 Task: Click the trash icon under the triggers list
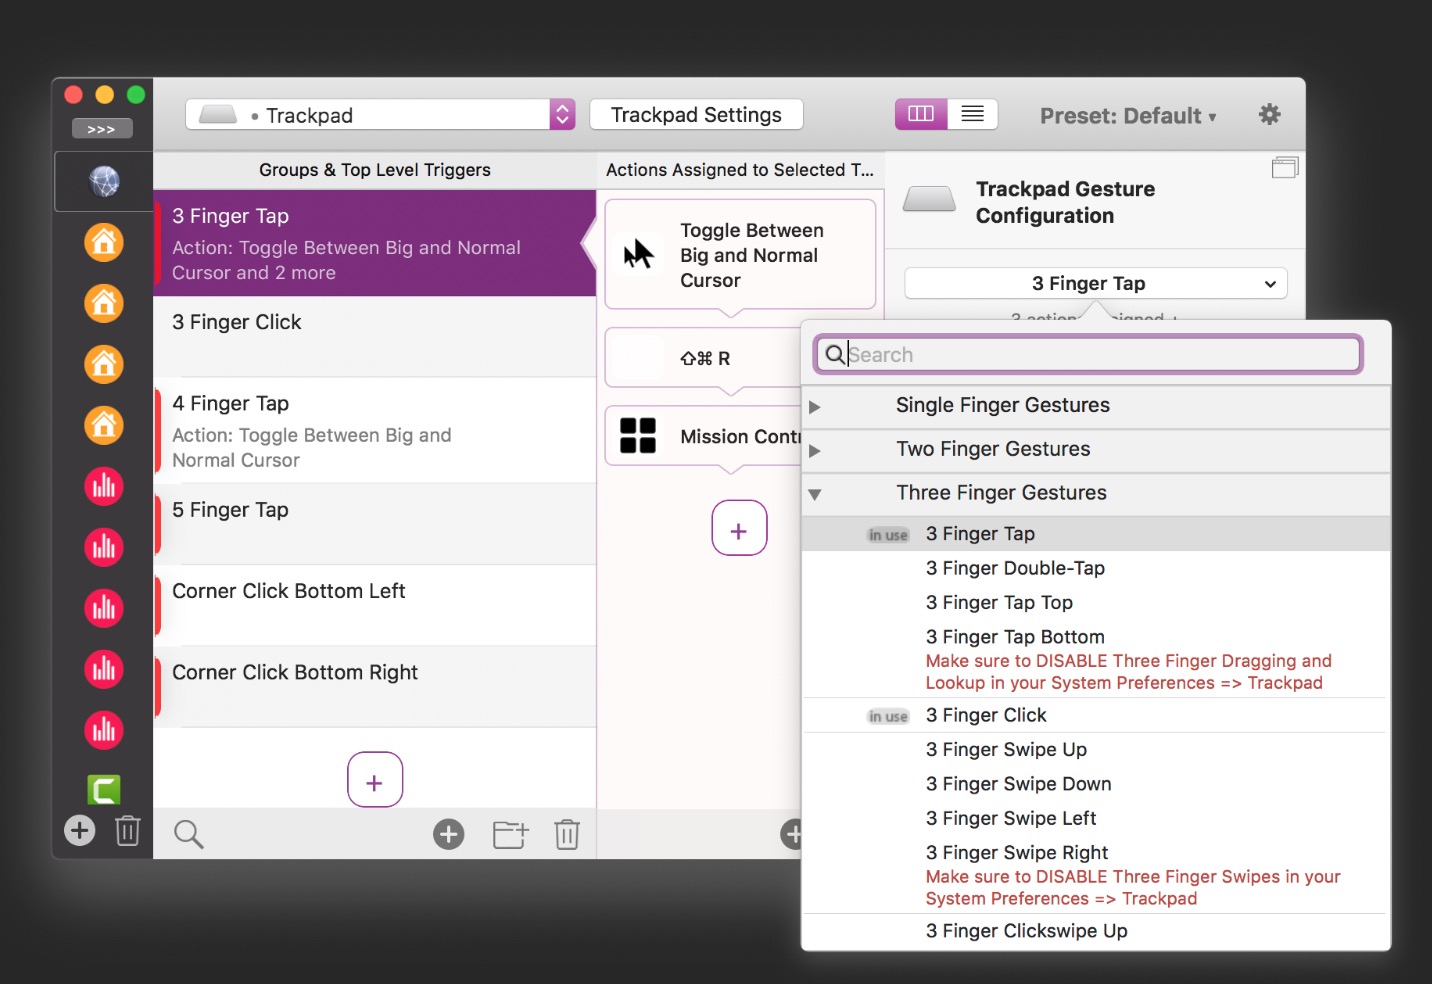(567, 834)
